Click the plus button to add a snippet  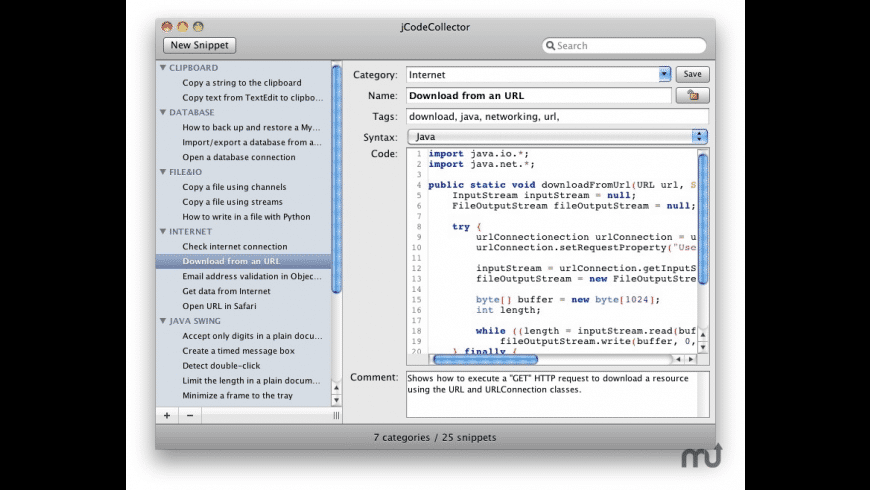coord(167,415)
